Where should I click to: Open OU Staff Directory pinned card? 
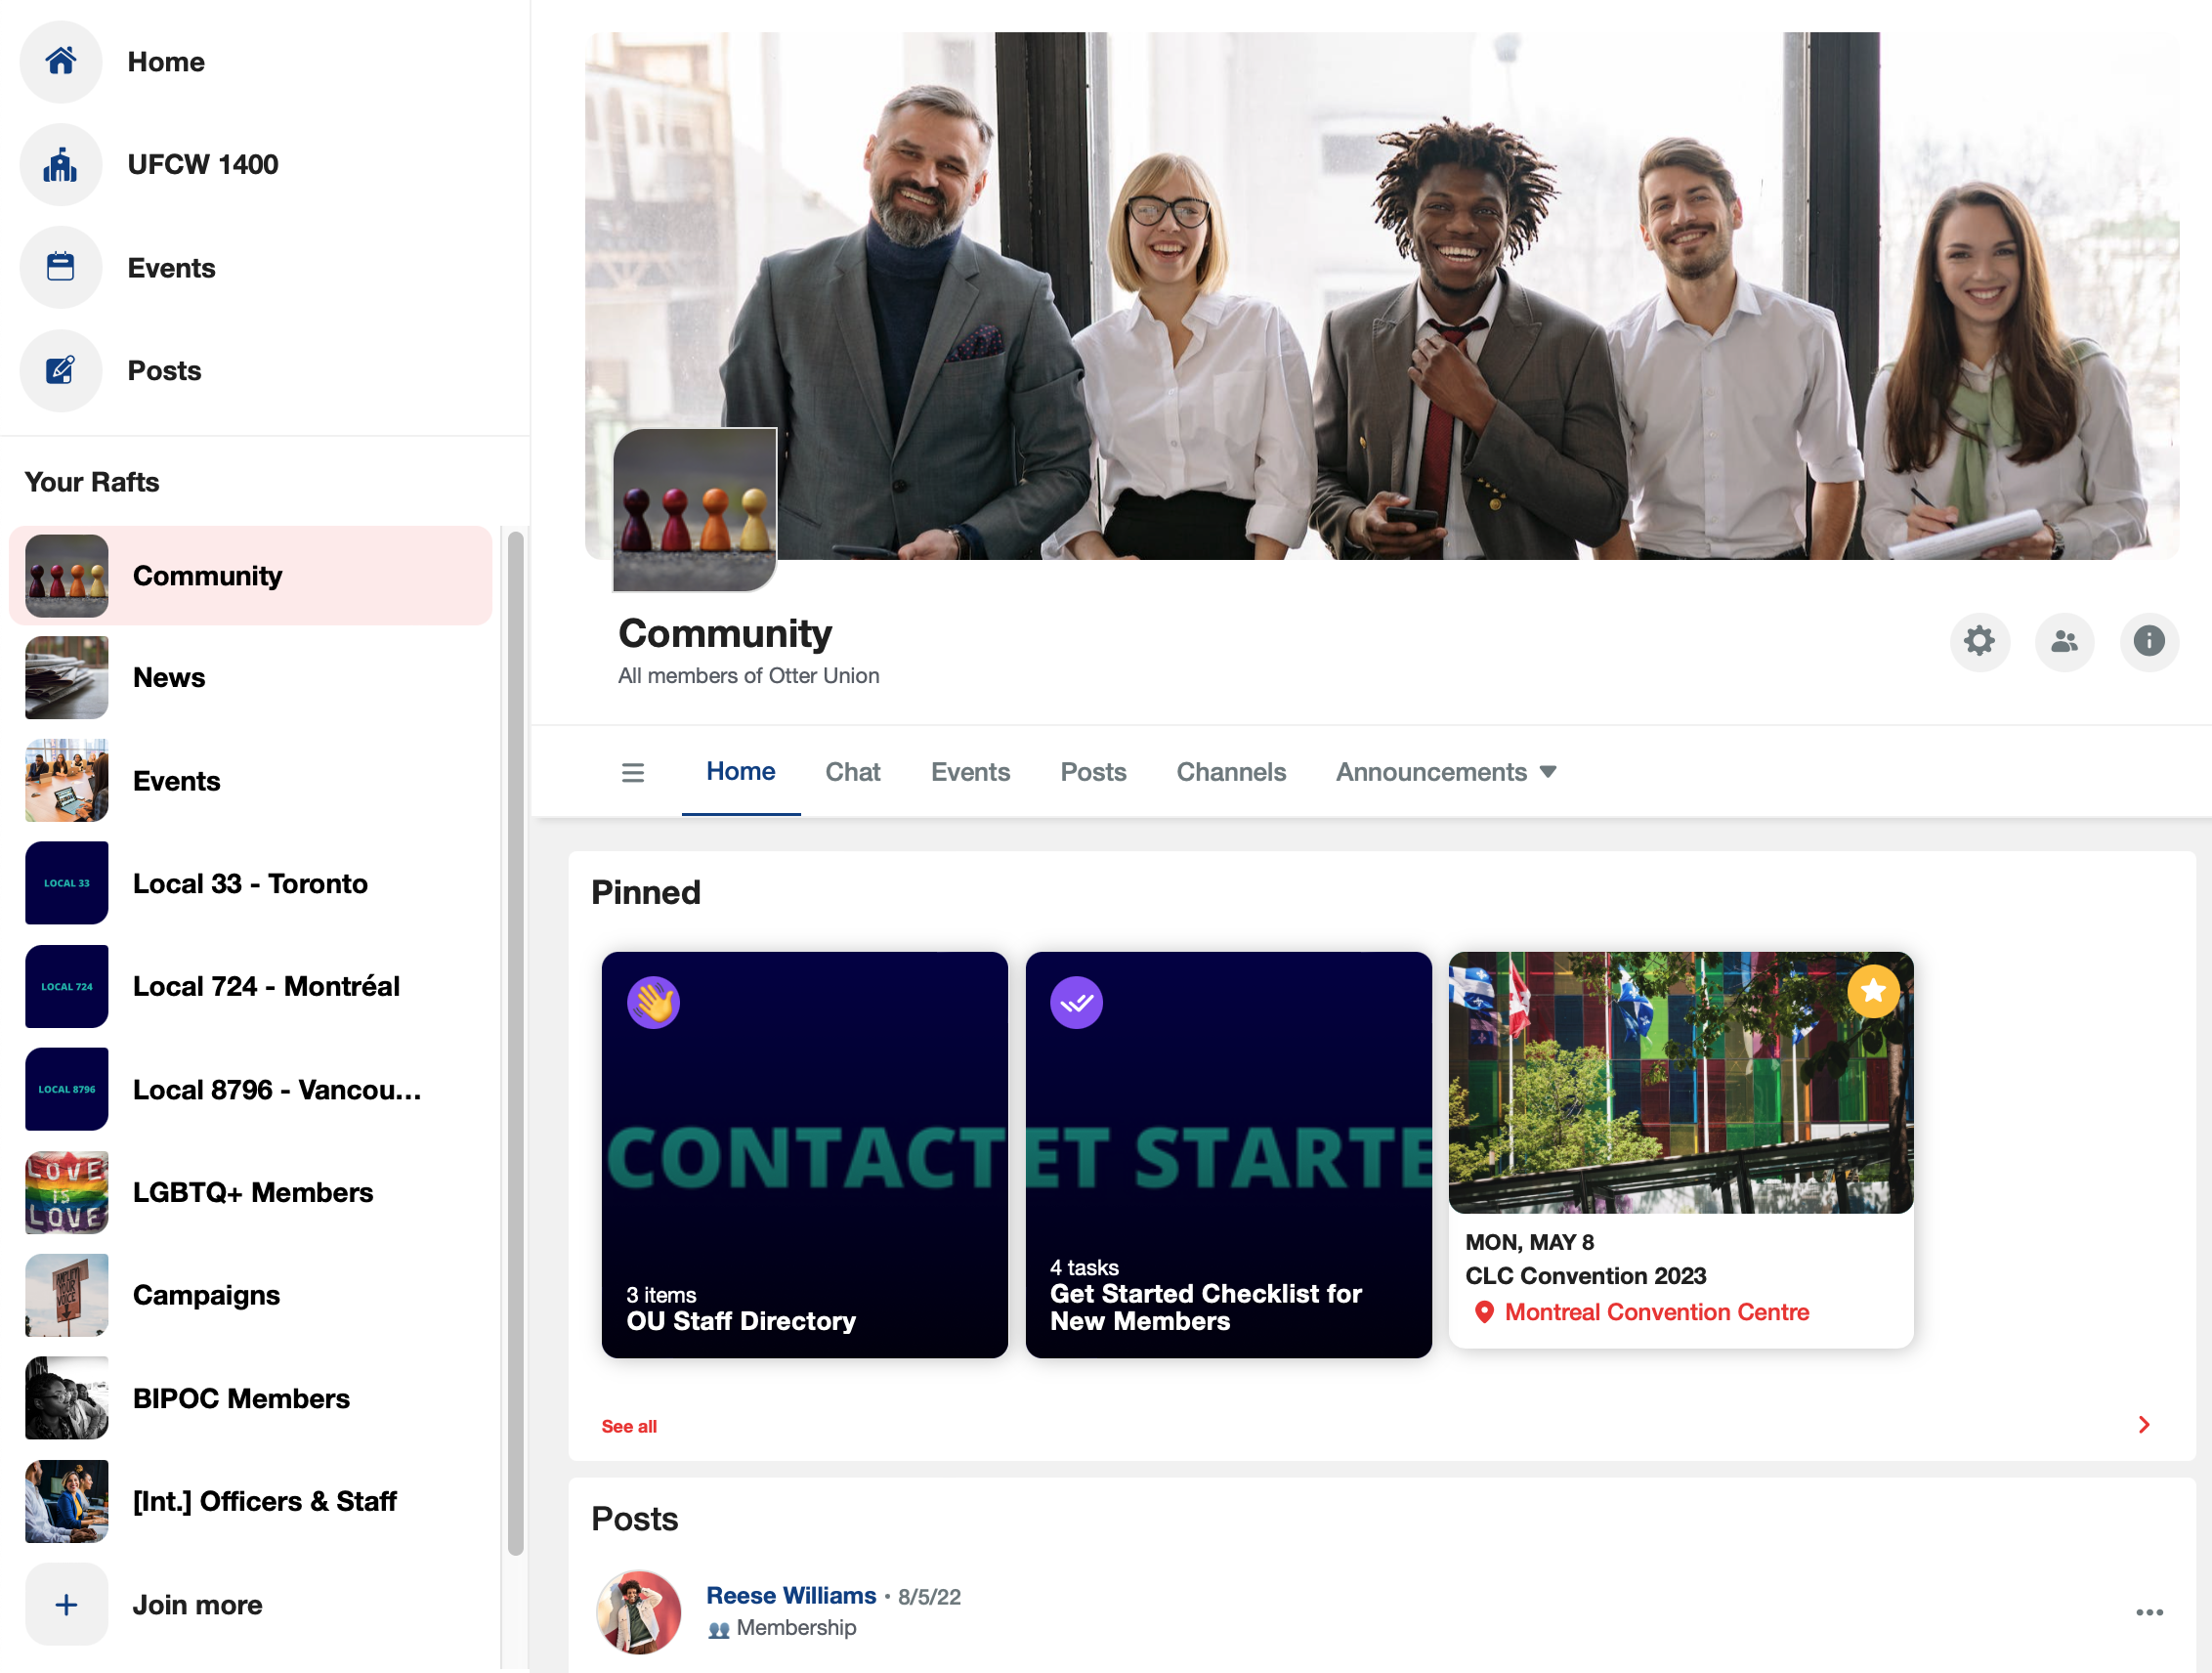click(804, 1154)
